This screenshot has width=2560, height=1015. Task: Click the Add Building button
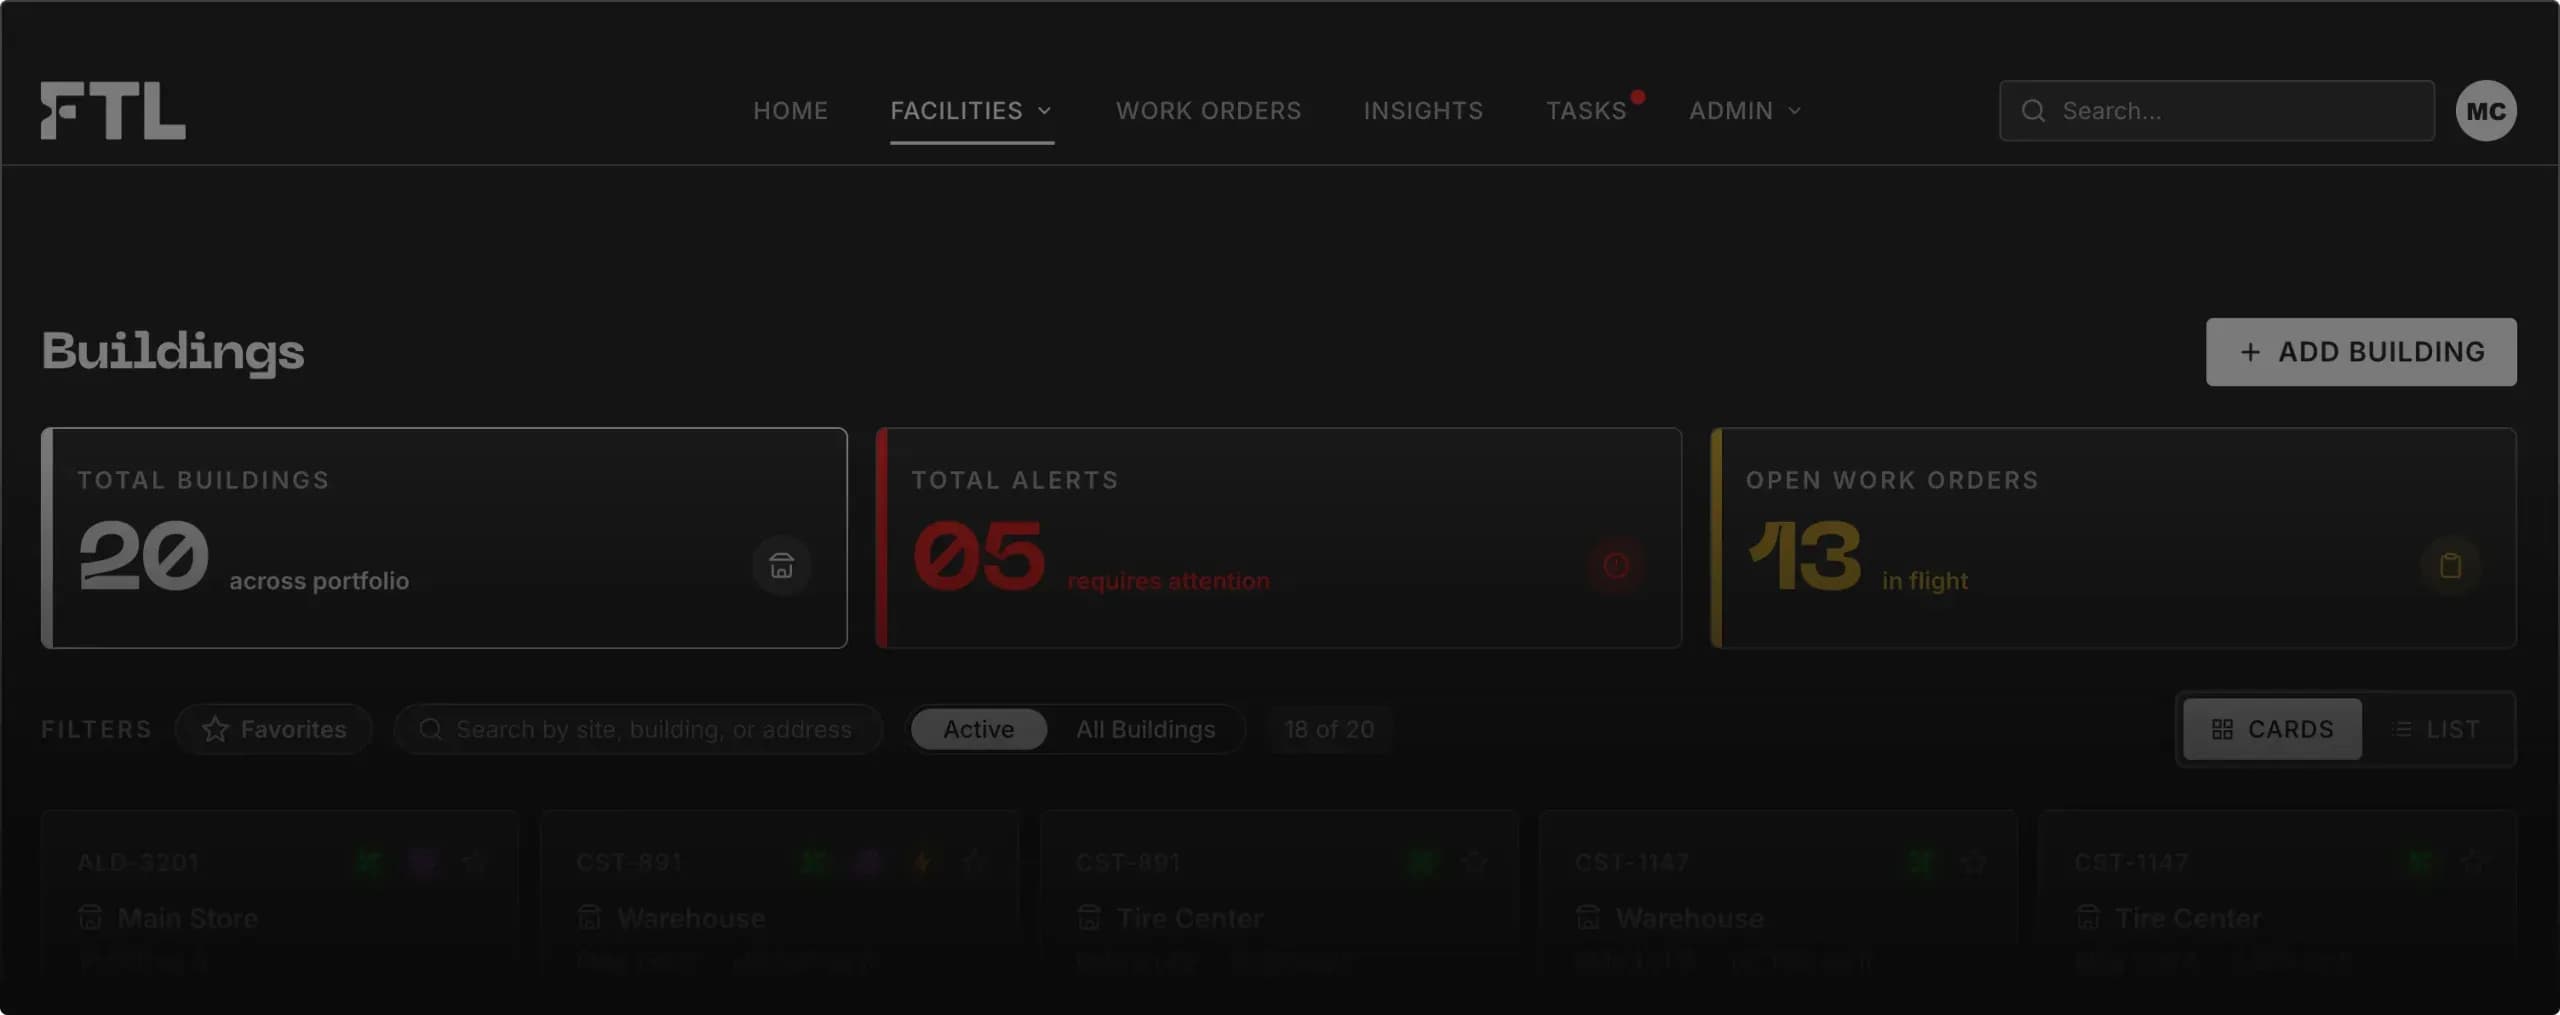[x=2361, y=352]
